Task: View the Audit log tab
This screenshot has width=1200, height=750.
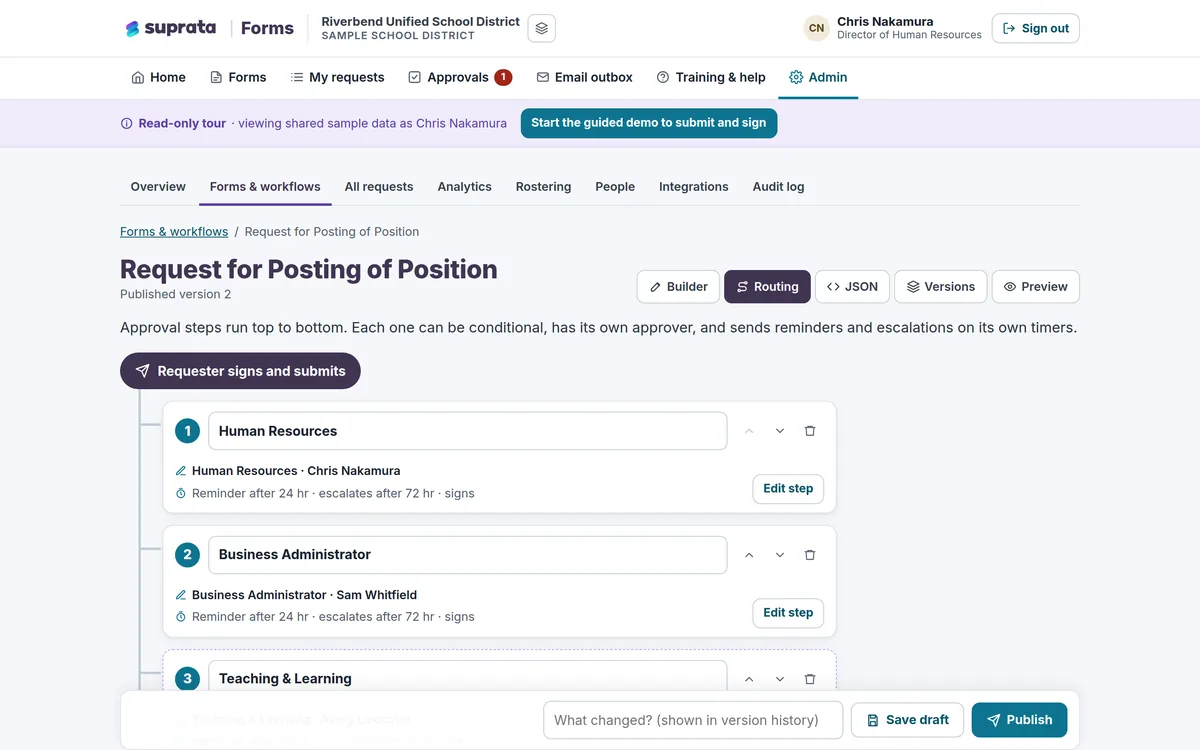Action: (779, 187)
